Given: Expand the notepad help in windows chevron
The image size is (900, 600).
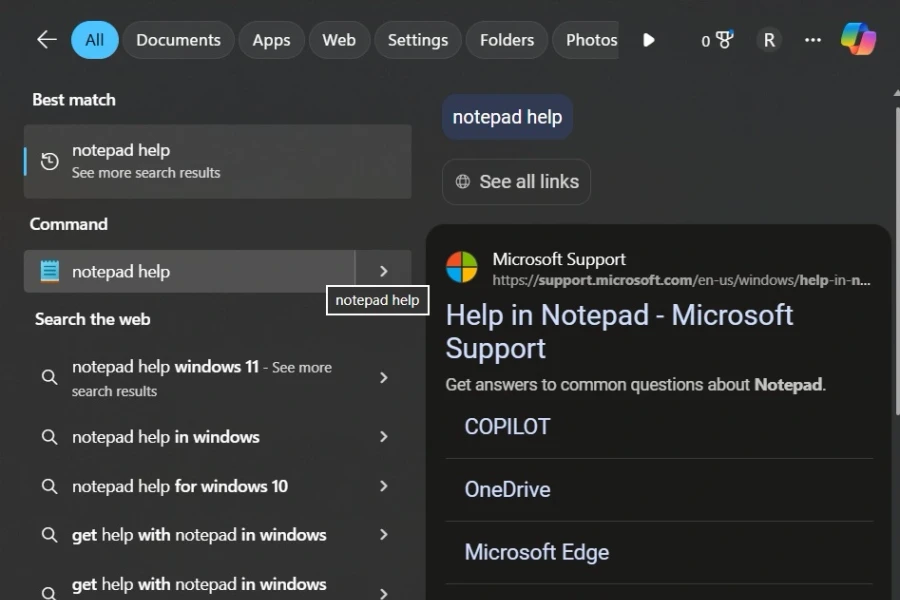Looking at the screenshot, I should click(x=384, y=437).
